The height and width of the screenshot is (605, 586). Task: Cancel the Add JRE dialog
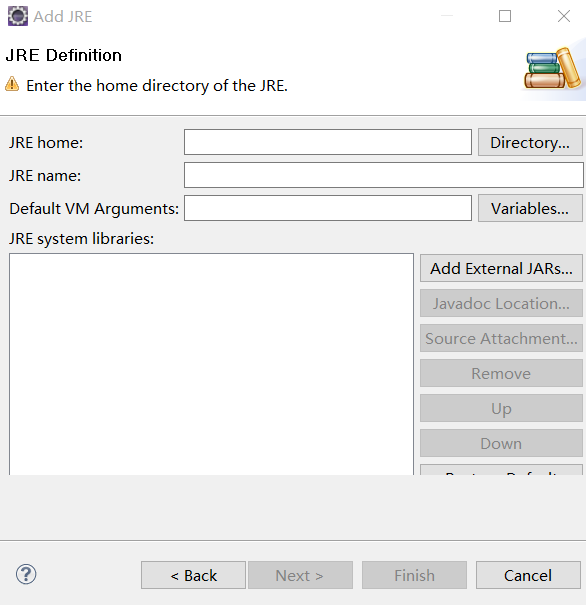click(x=528, y=575)
